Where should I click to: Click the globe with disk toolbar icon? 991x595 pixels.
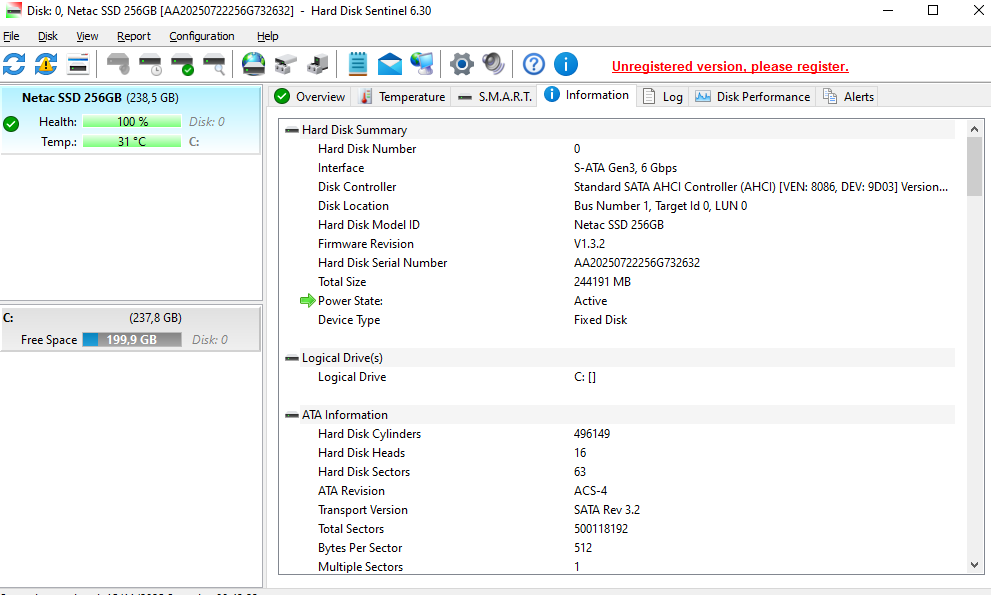(x=254, y=65)
